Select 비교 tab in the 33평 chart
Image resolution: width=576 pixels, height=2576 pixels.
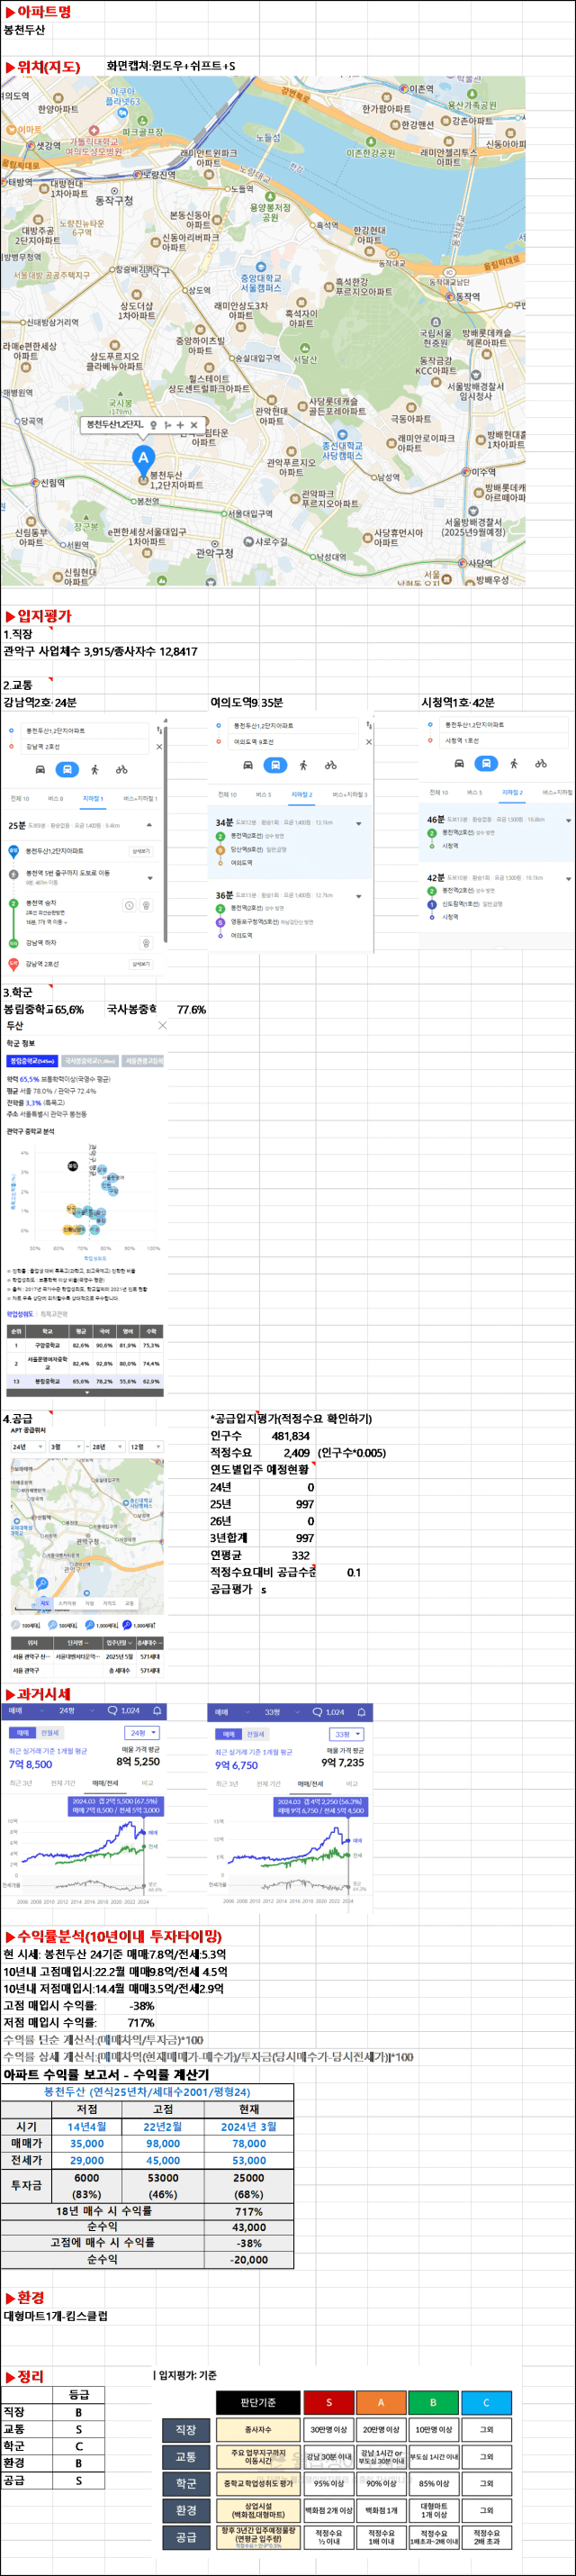[352, 1784]
